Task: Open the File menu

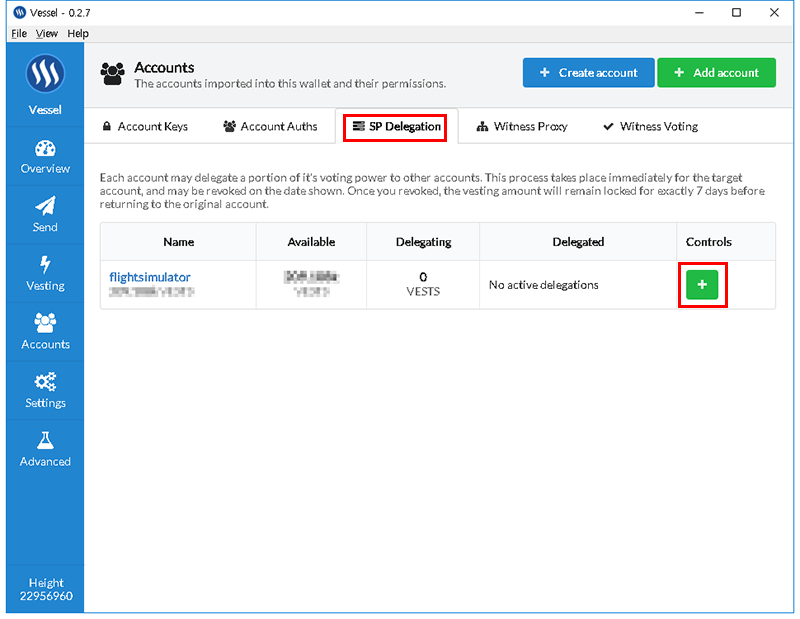Action: pyautogui.click(x=19, y=34)
